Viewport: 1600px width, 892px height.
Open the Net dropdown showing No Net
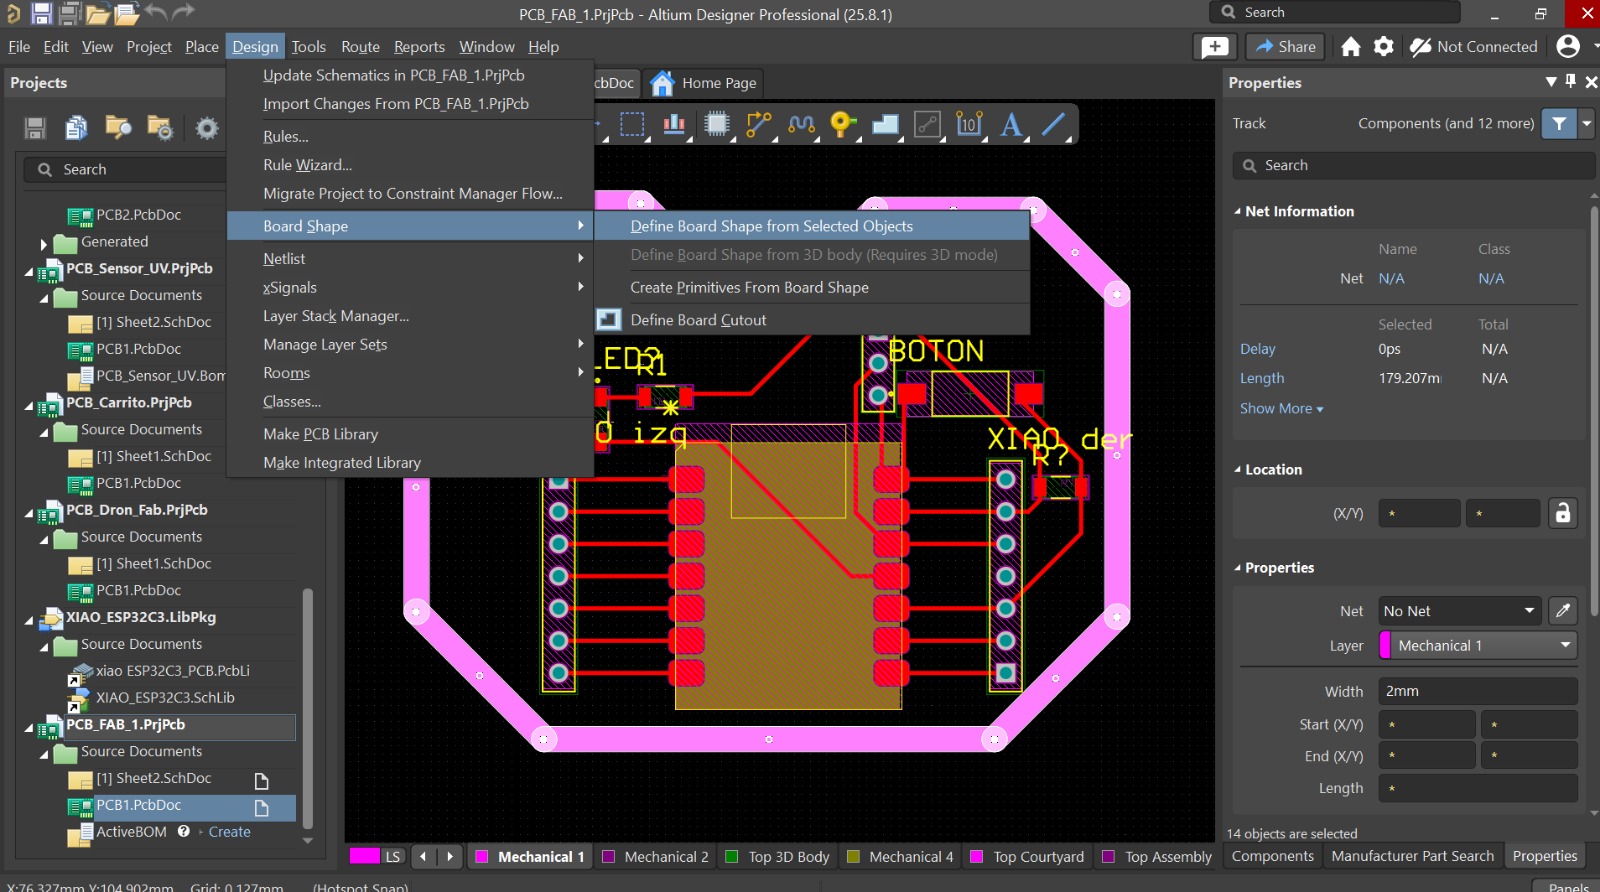click(x=1460, y=611)
